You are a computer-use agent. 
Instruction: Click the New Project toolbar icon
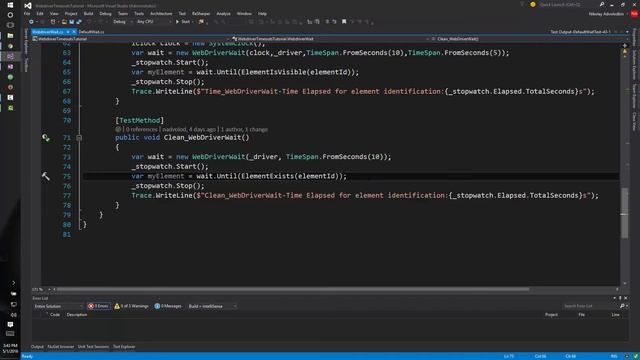53,22
